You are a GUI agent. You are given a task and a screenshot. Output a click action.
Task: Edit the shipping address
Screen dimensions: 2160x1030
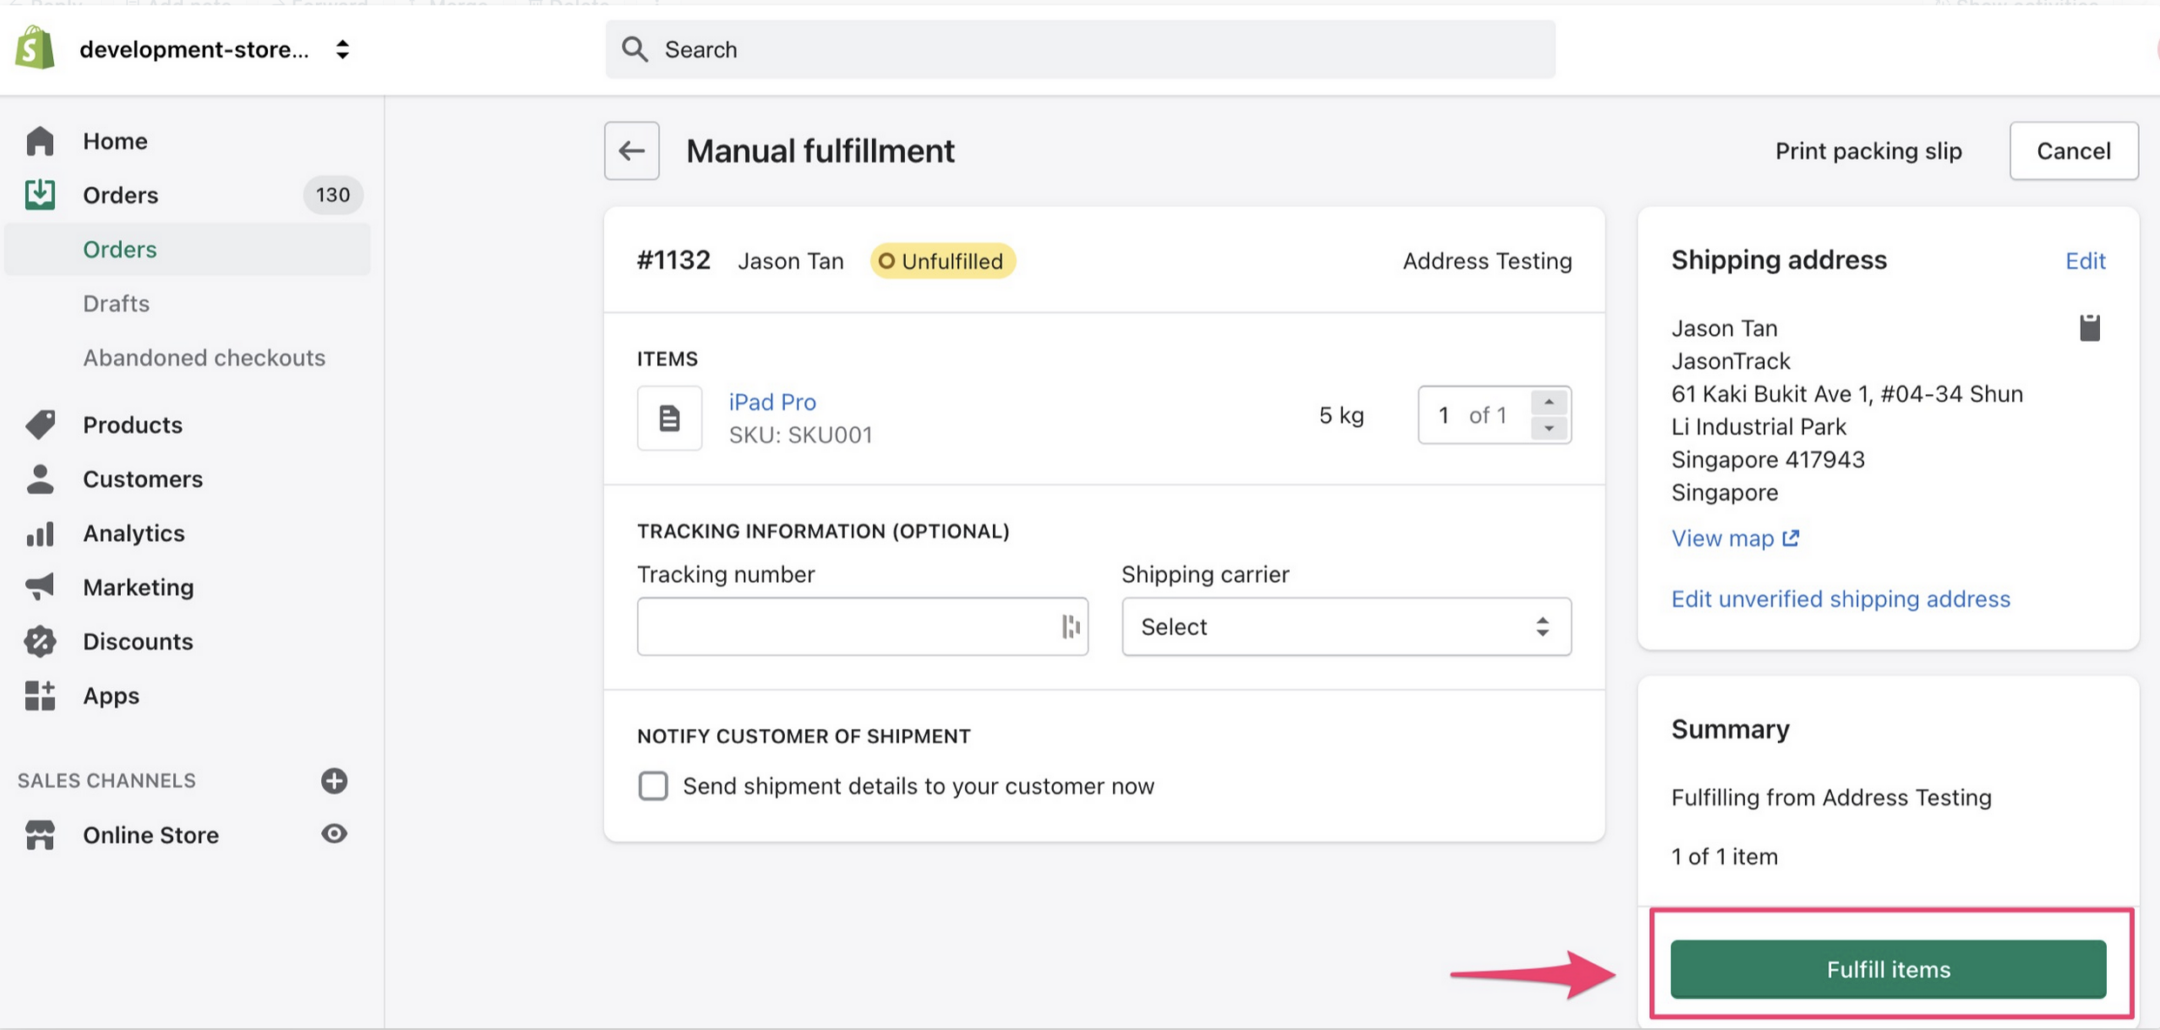tap(2085, 261)
